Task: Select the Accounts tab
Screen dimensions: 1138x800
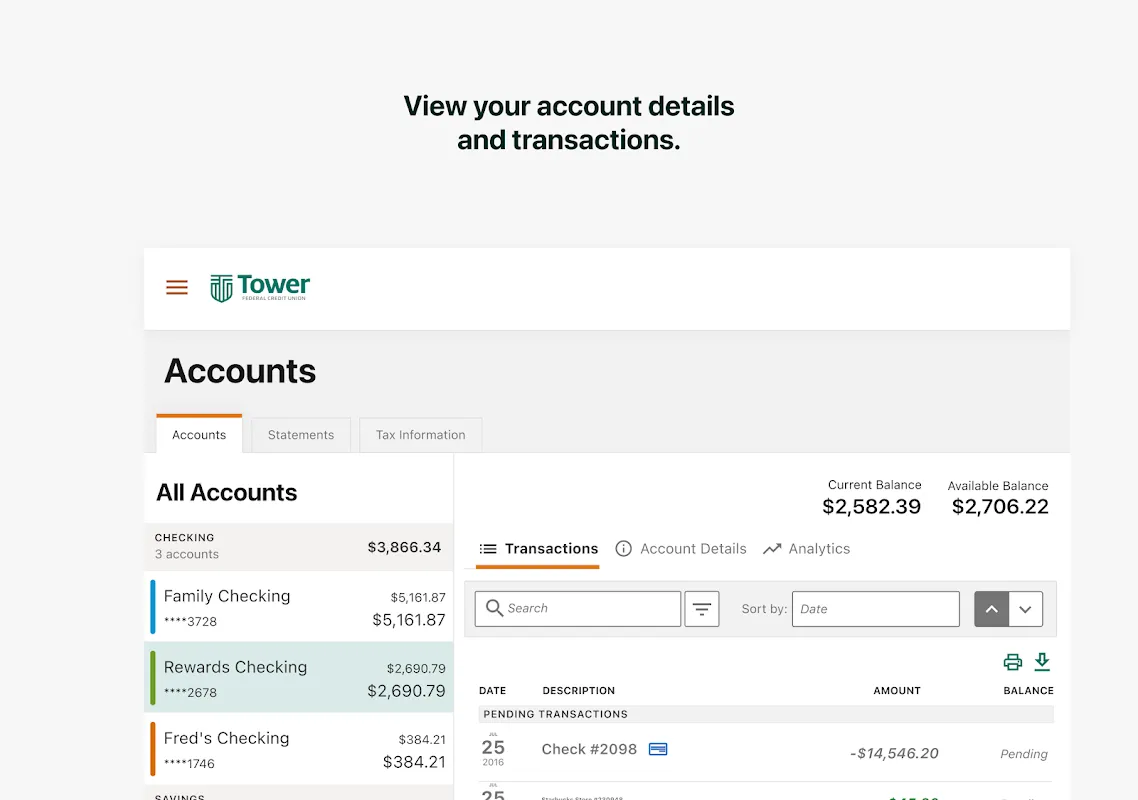Action: 199,435
